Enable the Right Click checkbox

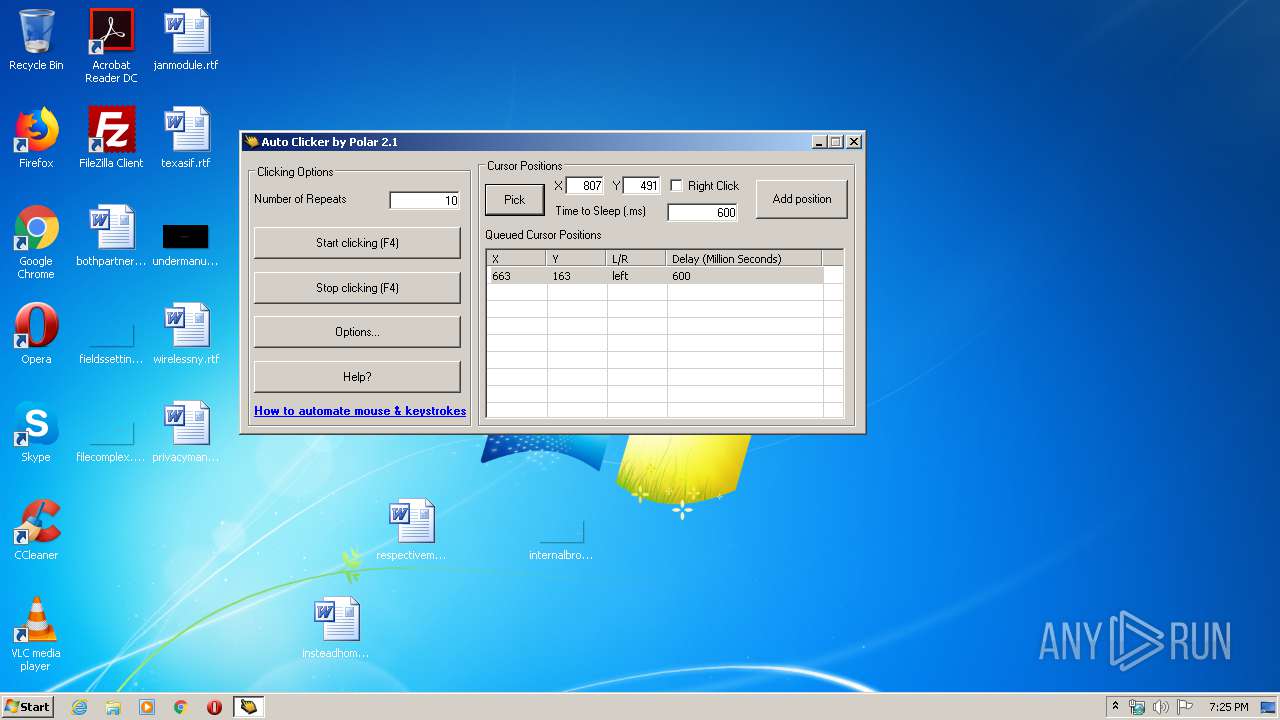[x=676, y=186]
